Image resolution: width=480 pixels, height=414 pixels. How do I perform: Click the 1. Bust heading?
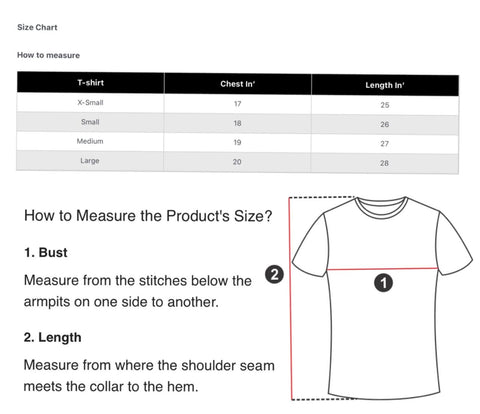pos(46,252)
